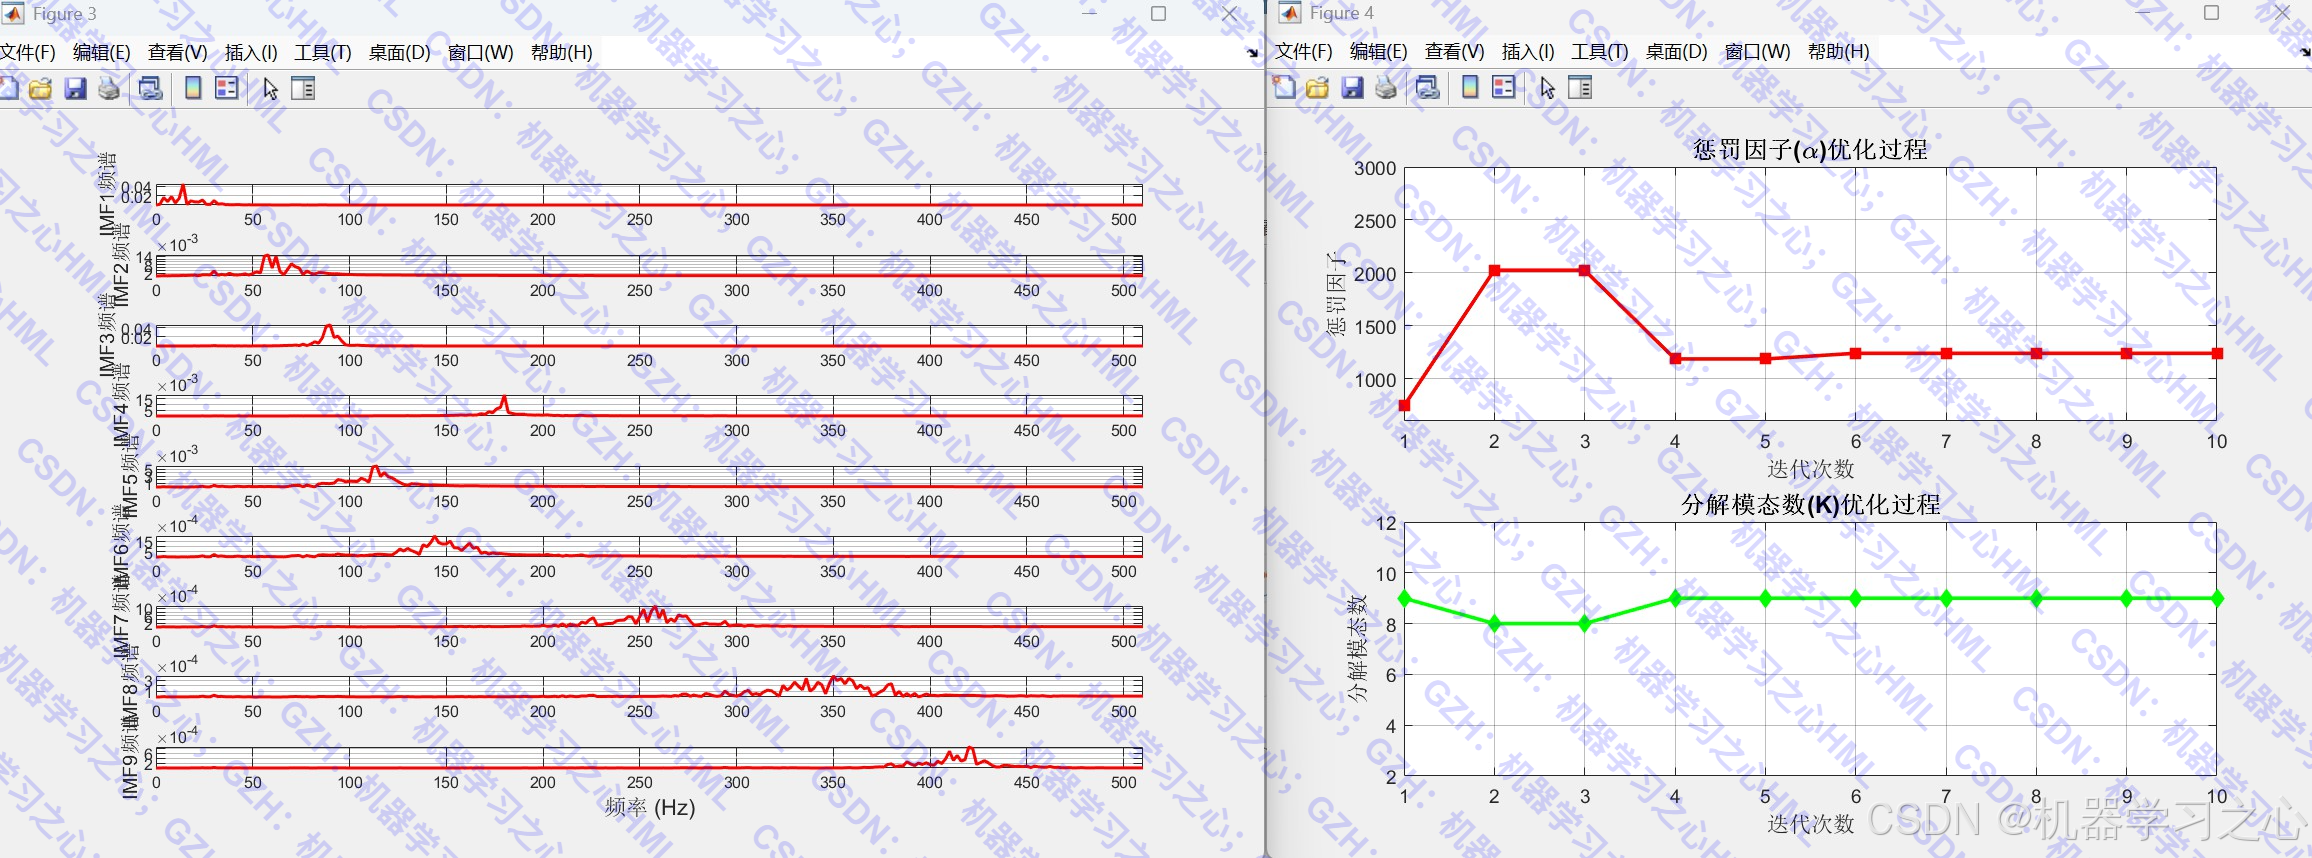Select 迭代次数 label under the penalty factor chart
The width and height of the screenshot is (2312, 858).
click(1810, 469)
